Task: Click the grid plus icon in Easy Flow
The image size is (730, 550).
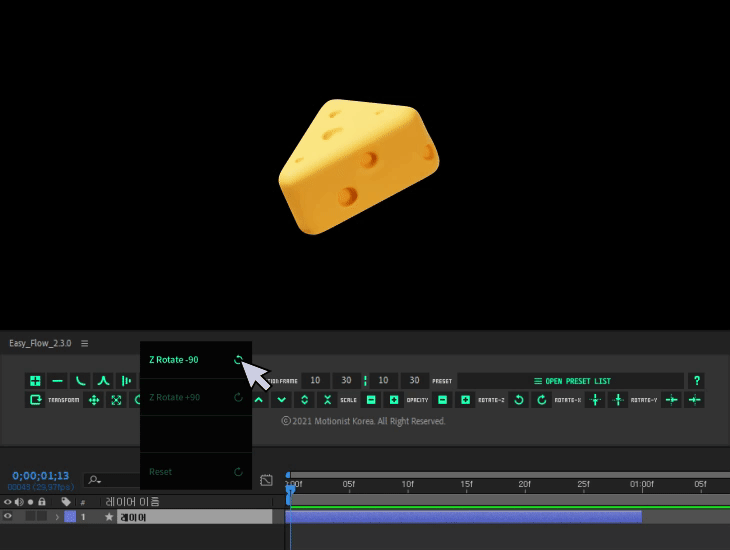Action: [x=35, y=381]
